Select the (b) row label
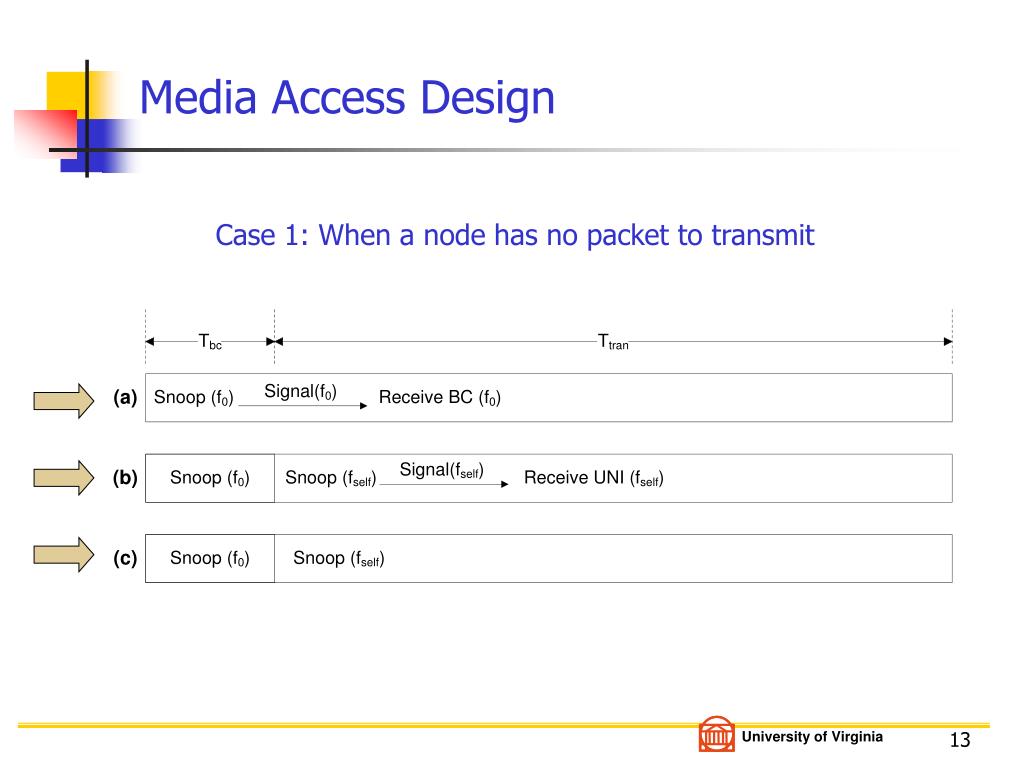Image resolution: width=1024 pixels, height=768 pixels. (x=125, y=477)
